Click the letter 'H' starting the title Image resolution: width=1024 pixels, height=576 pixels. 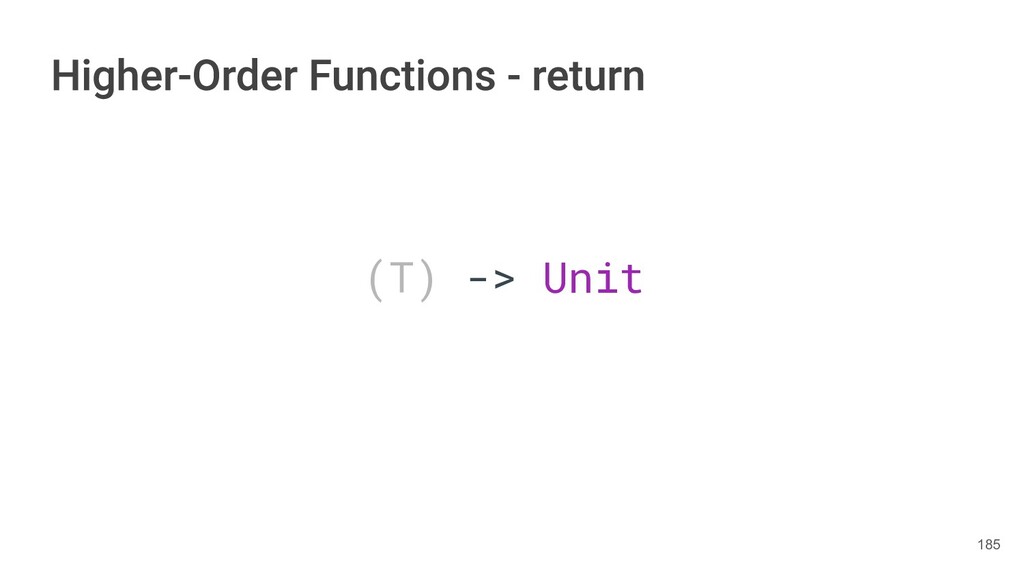click(65, 76)
